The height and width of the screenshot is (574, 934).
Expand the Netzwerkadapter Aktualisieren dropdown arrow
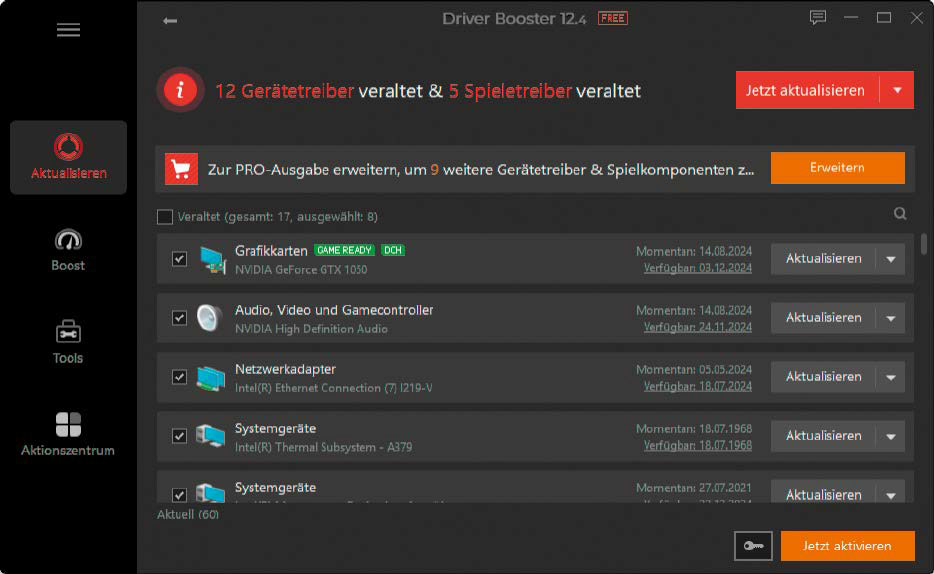(x=891, y=377)
